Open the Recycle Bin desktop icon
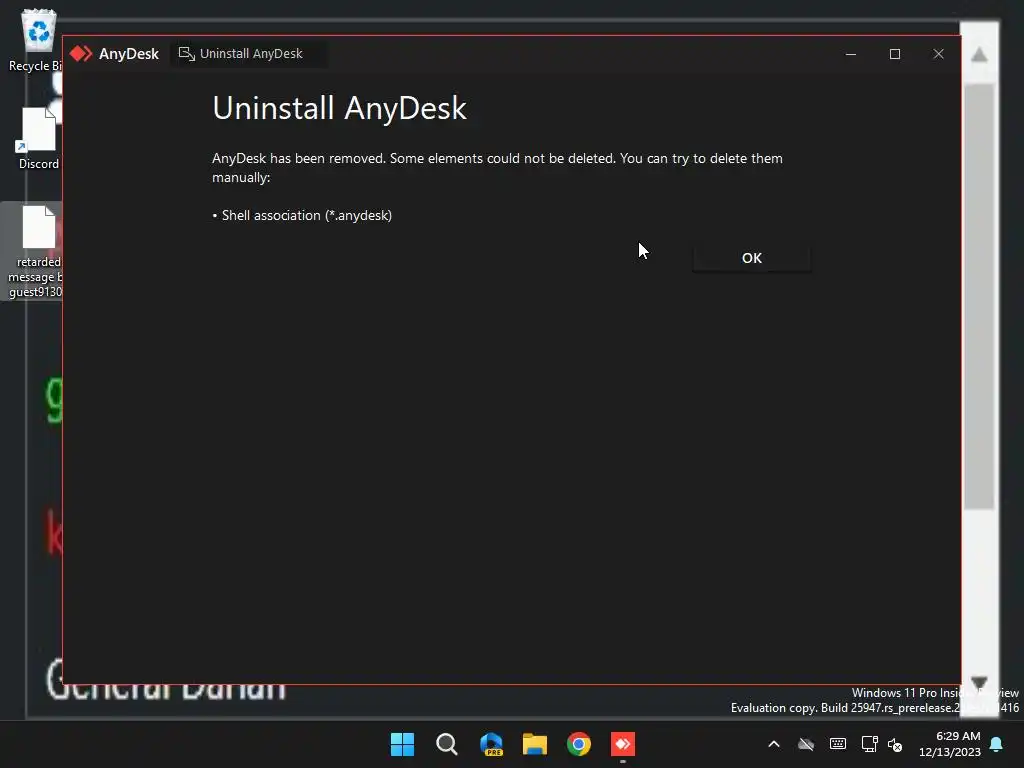This screenshot has height=768, width=1024. coord(36,40)
